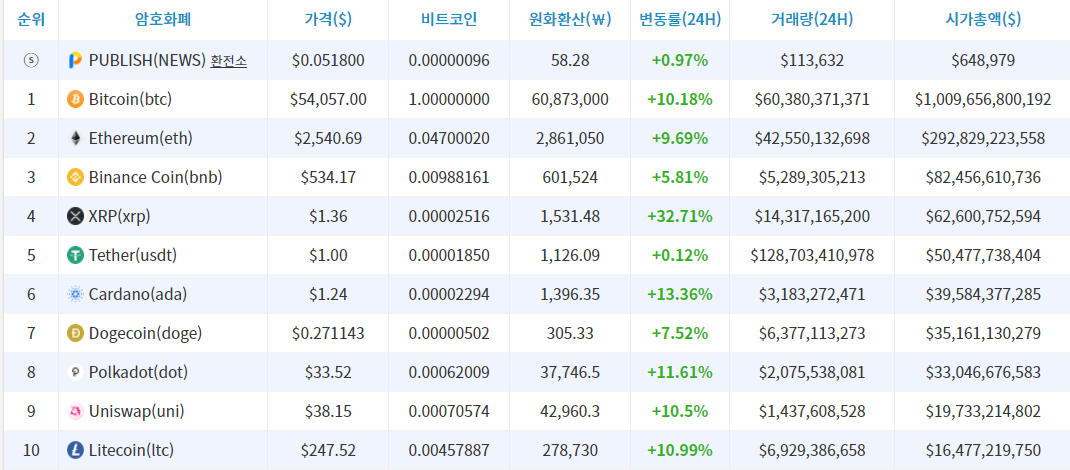Image resolution: width=1070 pixels, height=470 pixels.
Task: Select Litecoin price $247.52
Action: point(328,451)
